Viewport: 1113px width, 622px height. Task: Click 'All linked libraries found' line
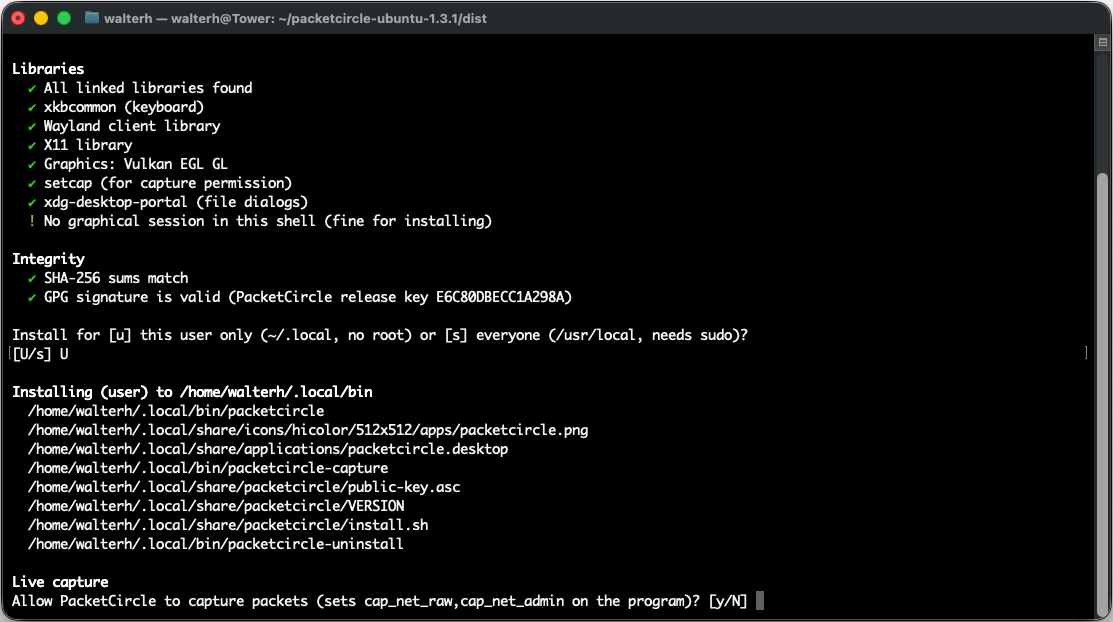pos(148,88)
